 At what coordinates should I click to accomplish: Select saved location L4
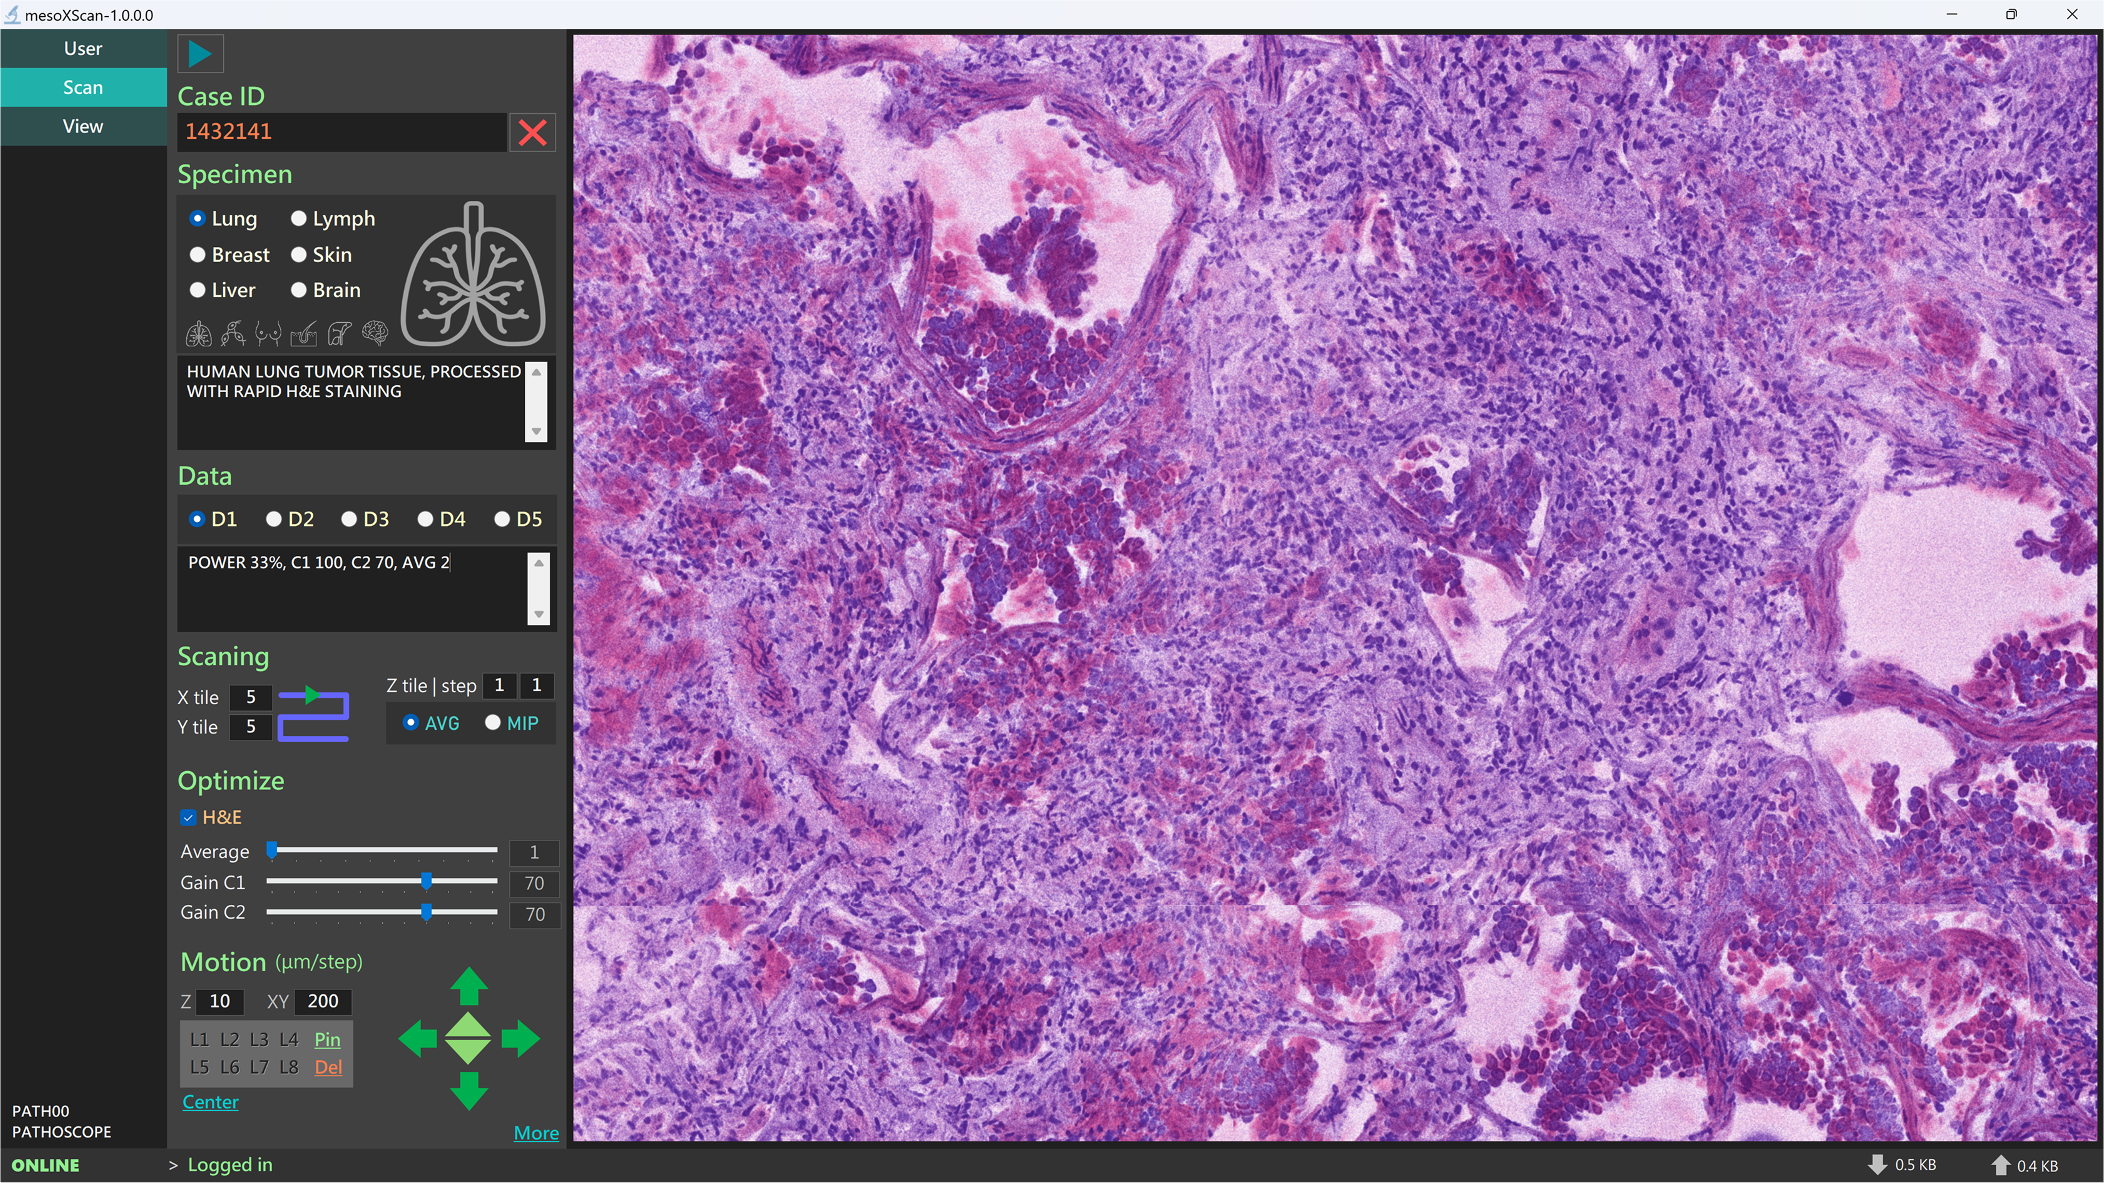point(289,1040)
